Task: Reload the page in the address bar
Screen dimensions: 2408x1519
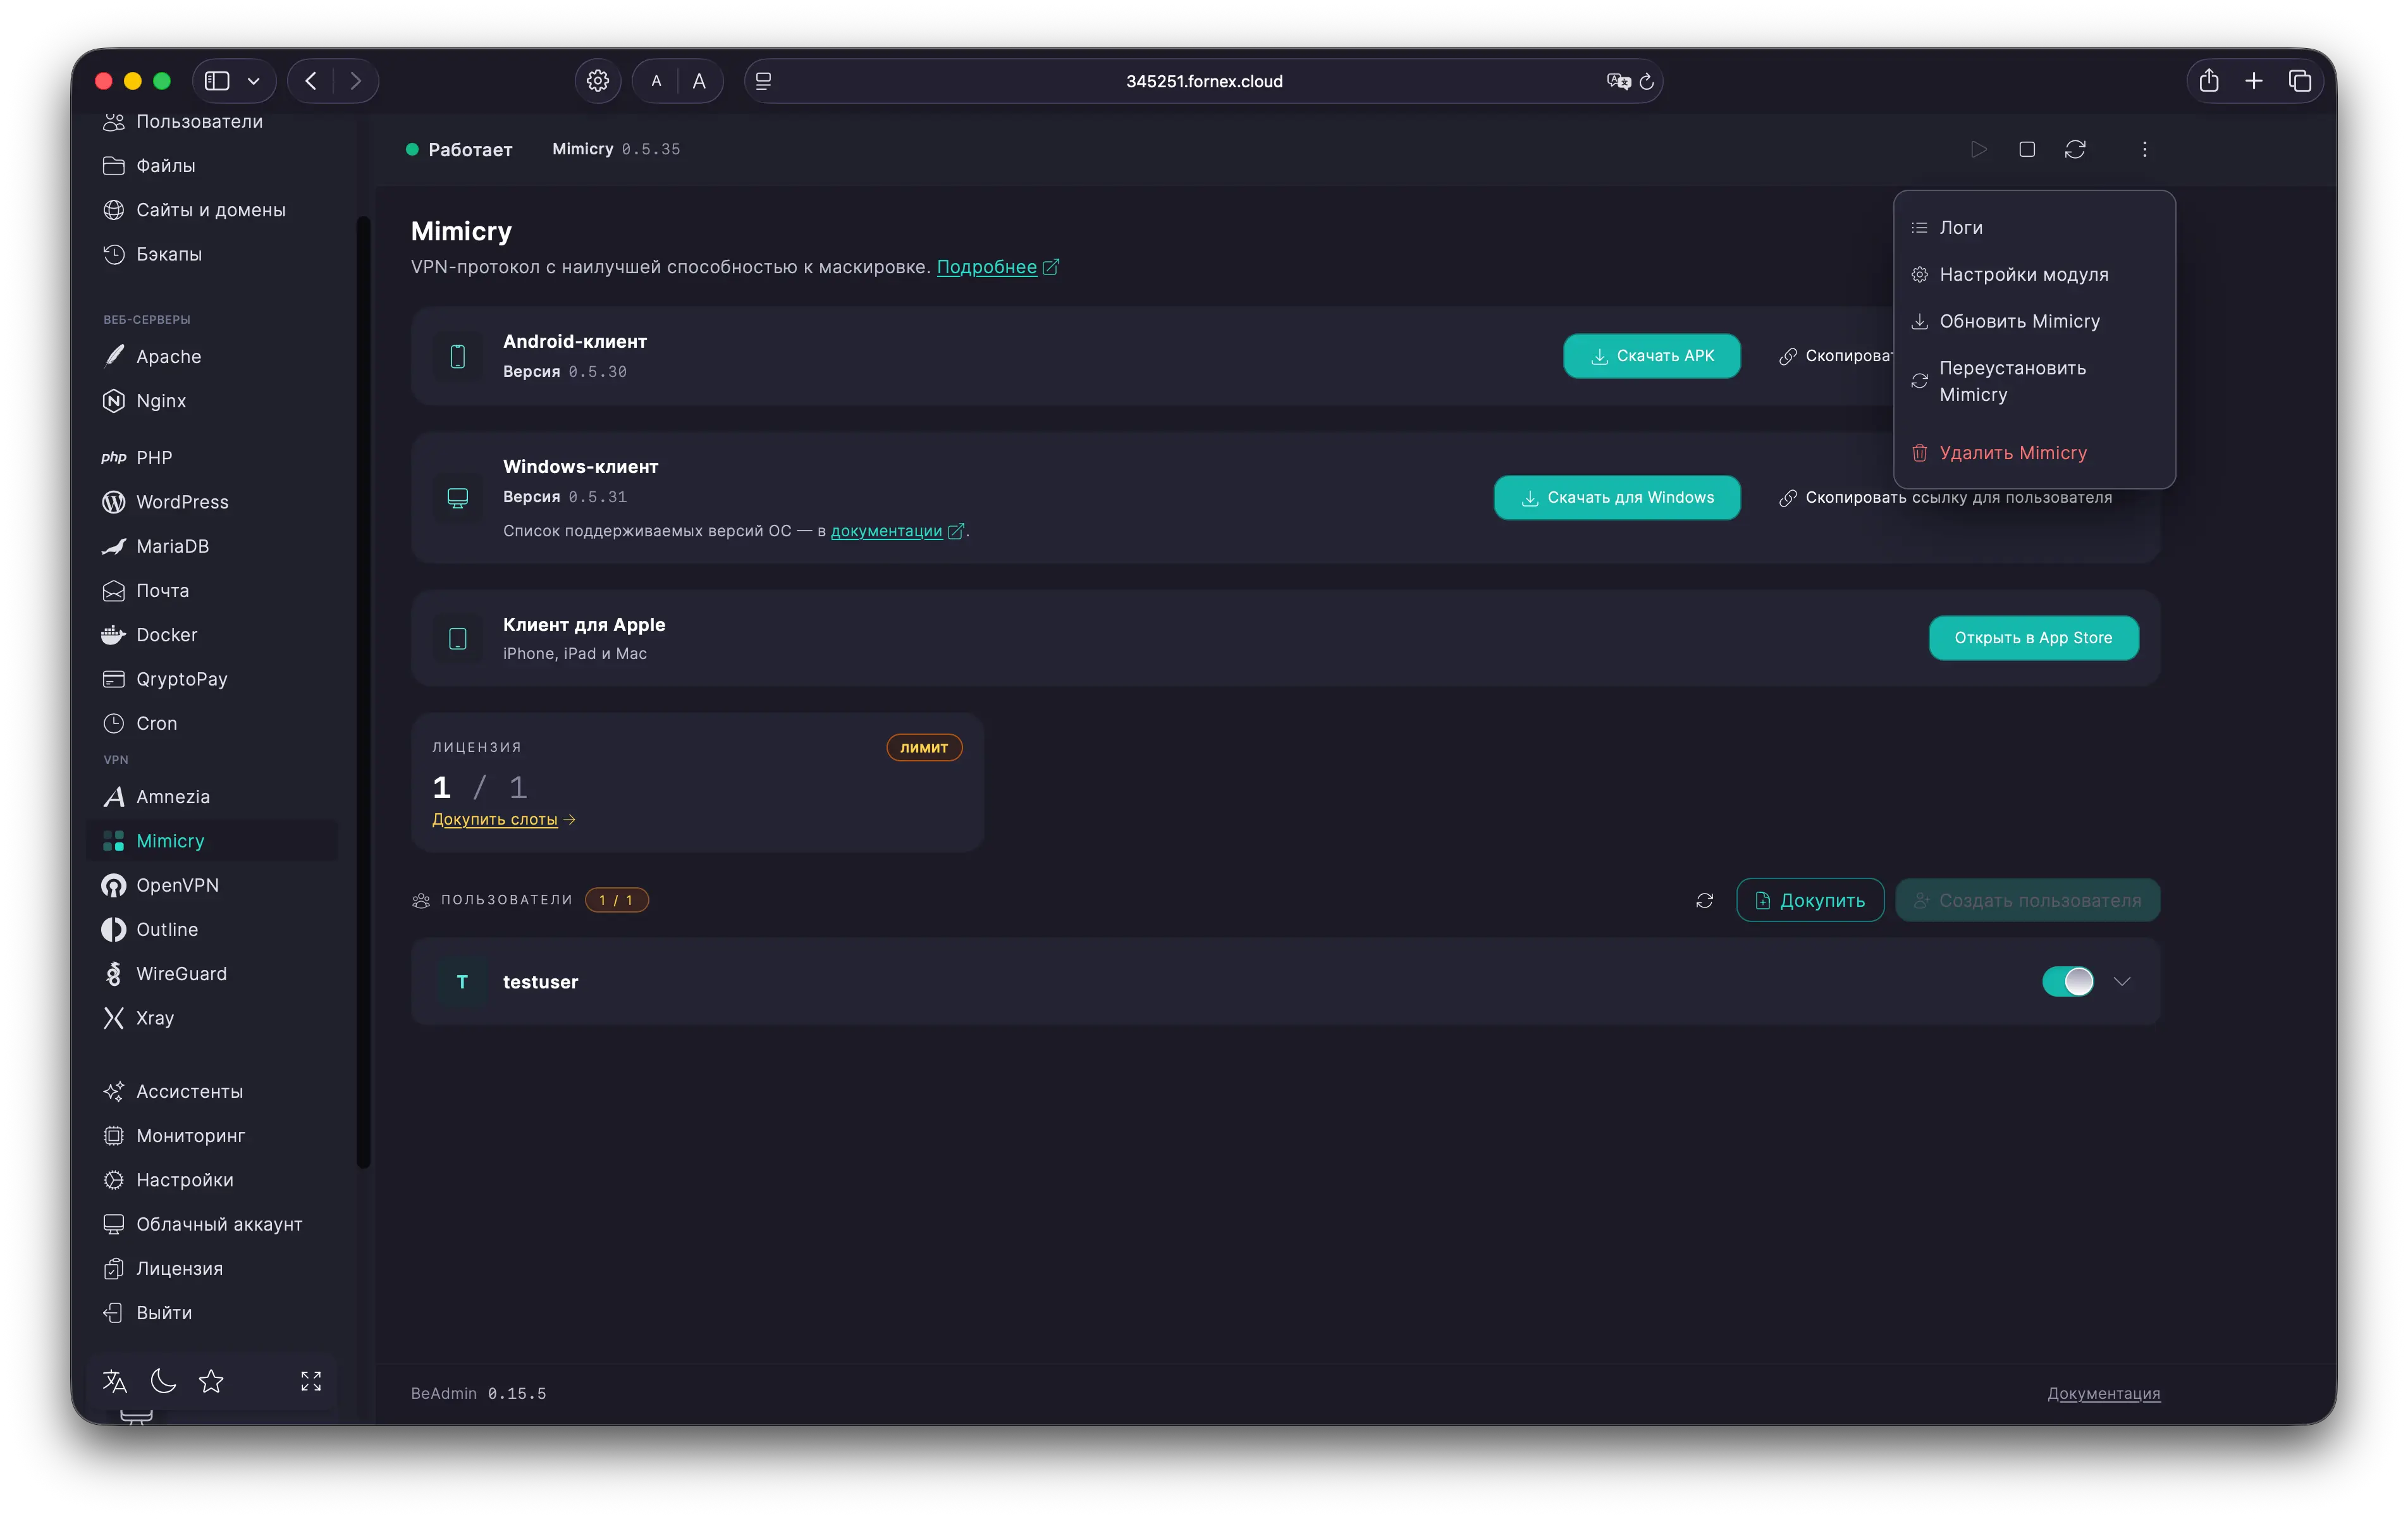Action: click(1646, 81)
